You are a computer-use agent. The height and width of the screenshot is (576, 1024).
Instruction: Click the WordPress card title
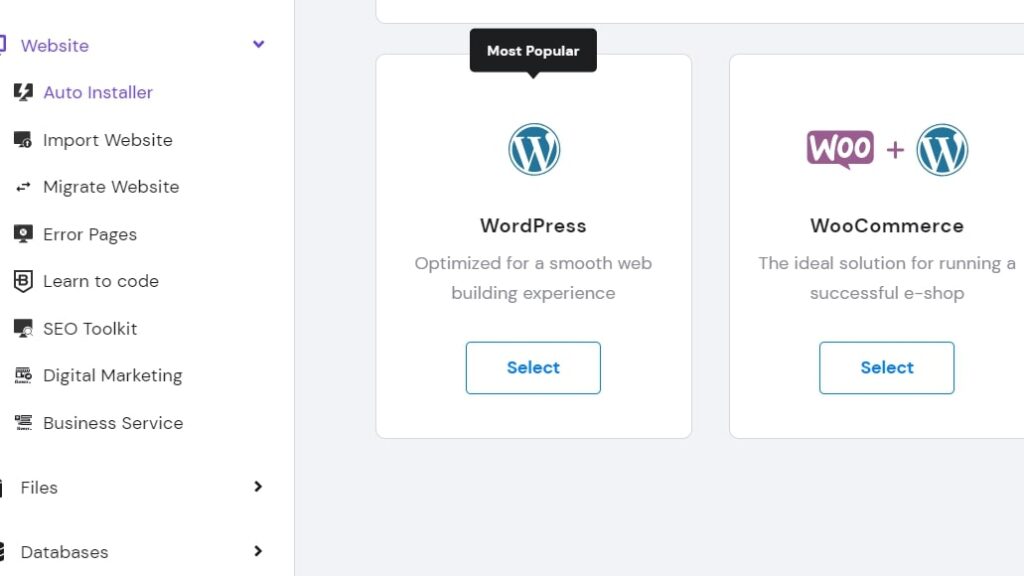[x=533, y=226]
